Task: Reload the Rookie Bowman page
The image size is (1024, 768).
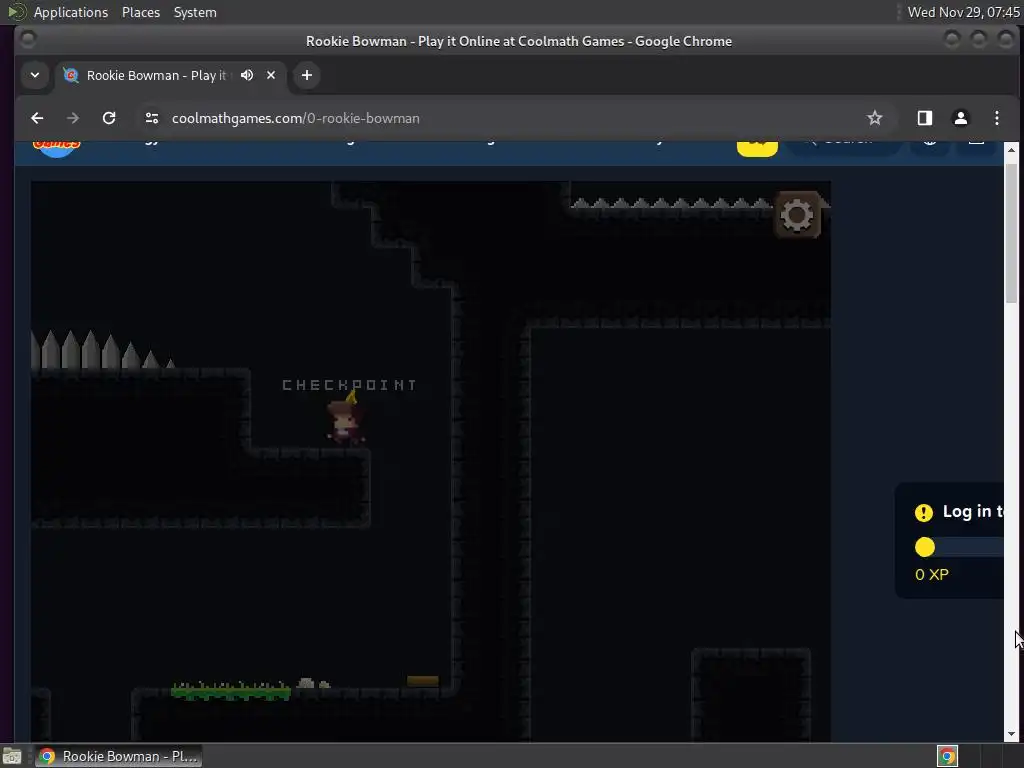Action: tap(109, 118)
